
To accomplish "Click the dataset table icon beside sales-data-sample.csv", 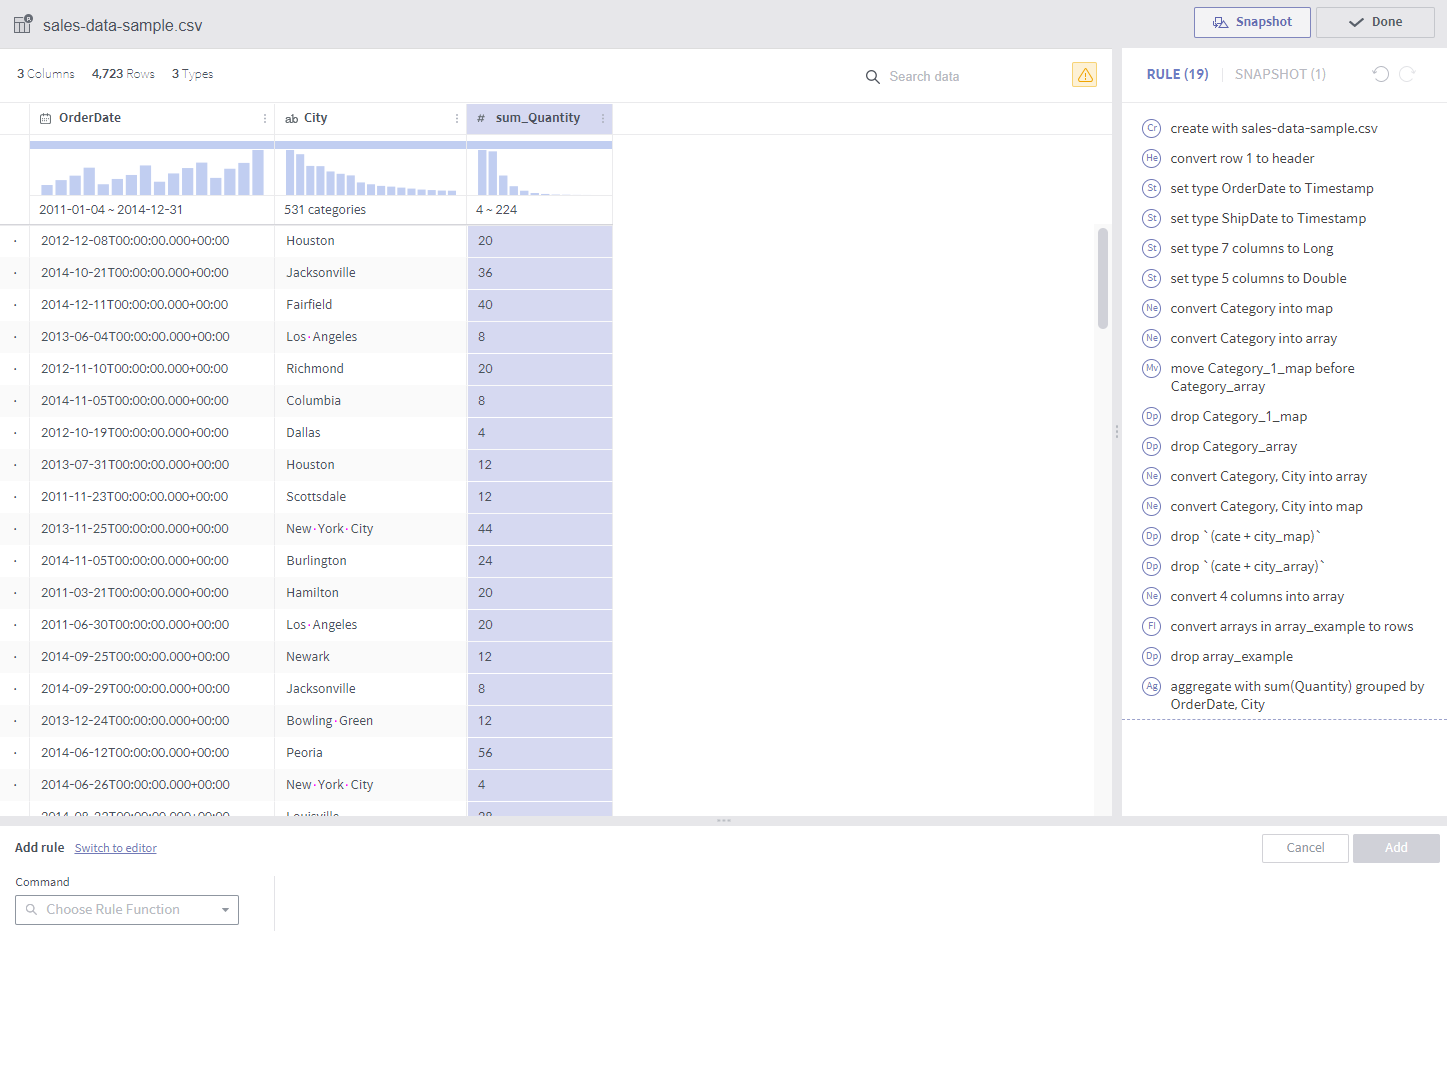I will click(x=22, y=24).
